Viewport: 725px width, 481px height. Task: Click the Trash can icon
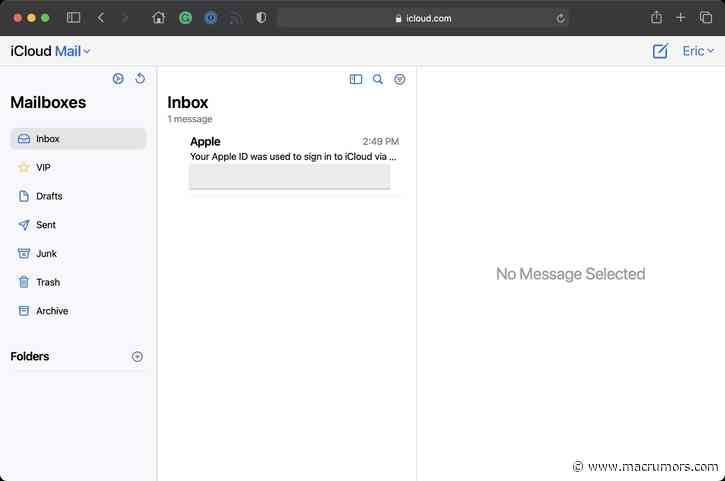click(24, 282)
